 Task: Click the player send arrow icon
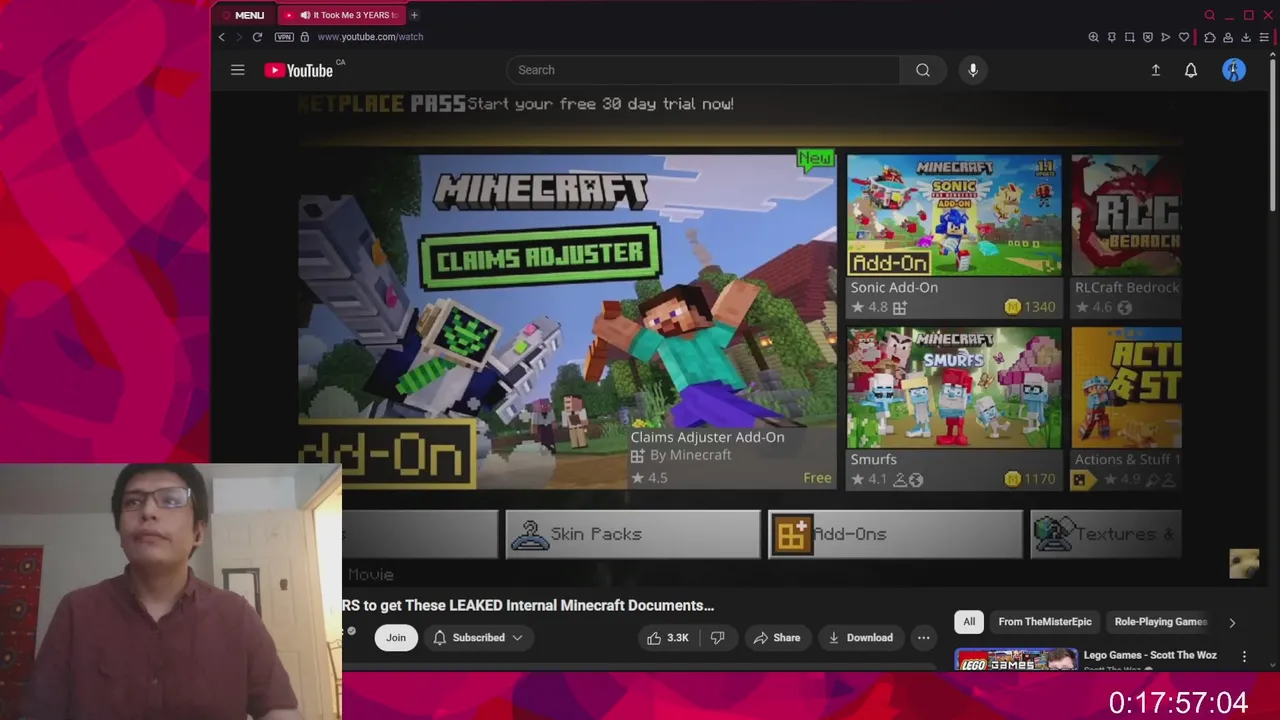[x=1165, y=37]
